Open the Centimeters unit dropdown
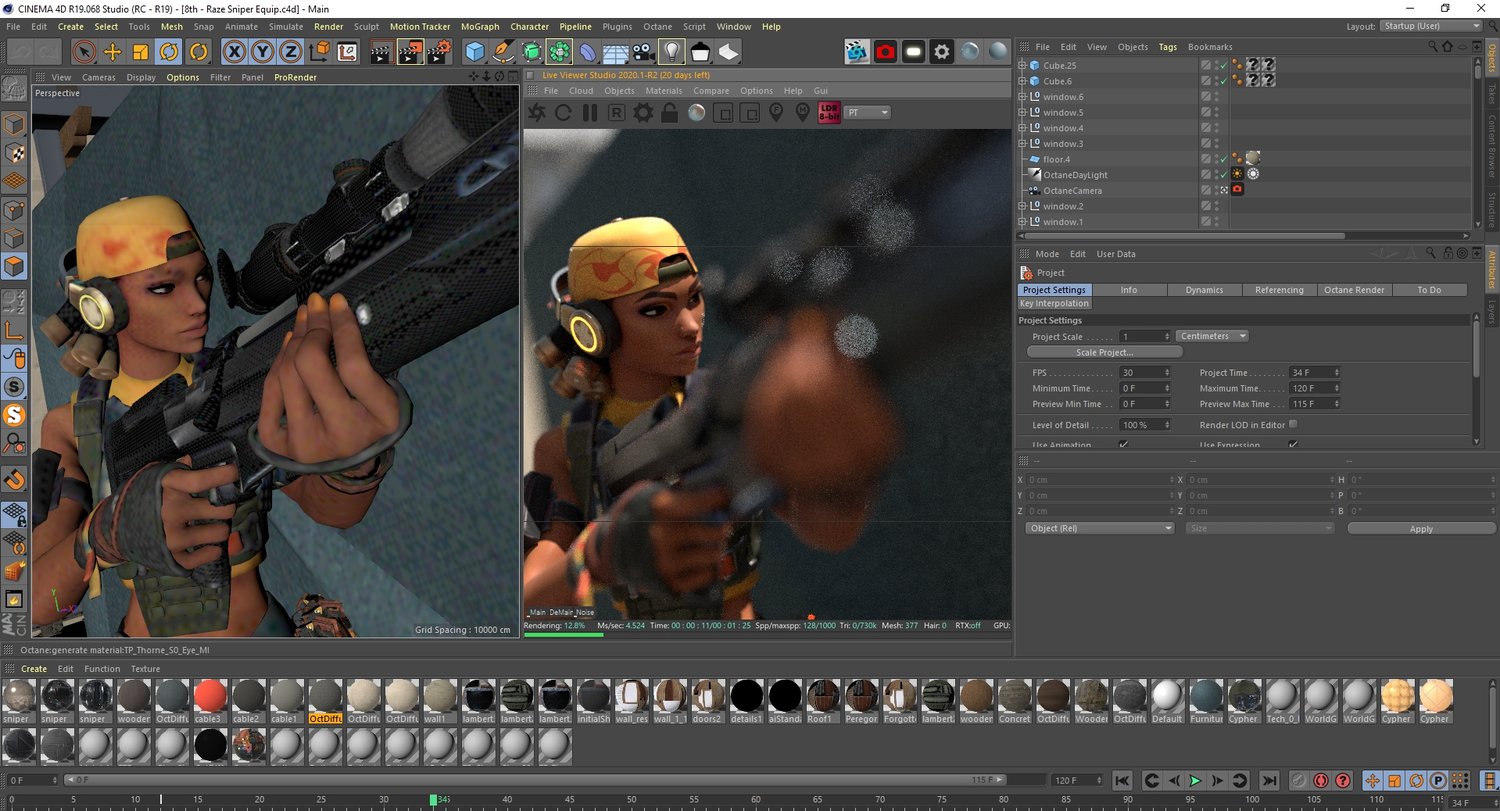The width and height of the screenshot is (1500, 811). 1213,336
